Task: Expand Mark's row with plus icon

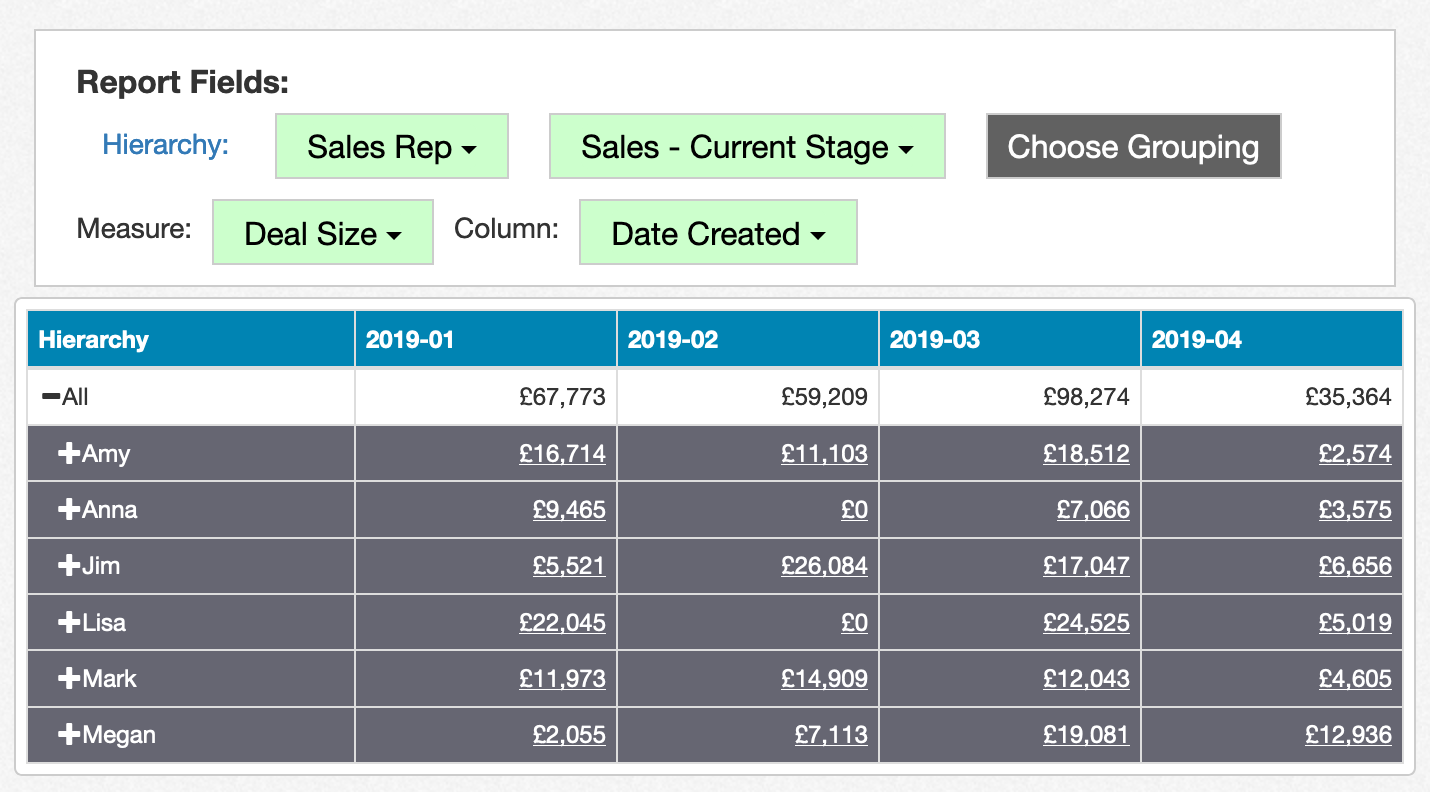Action: click(x=68, y=679)
